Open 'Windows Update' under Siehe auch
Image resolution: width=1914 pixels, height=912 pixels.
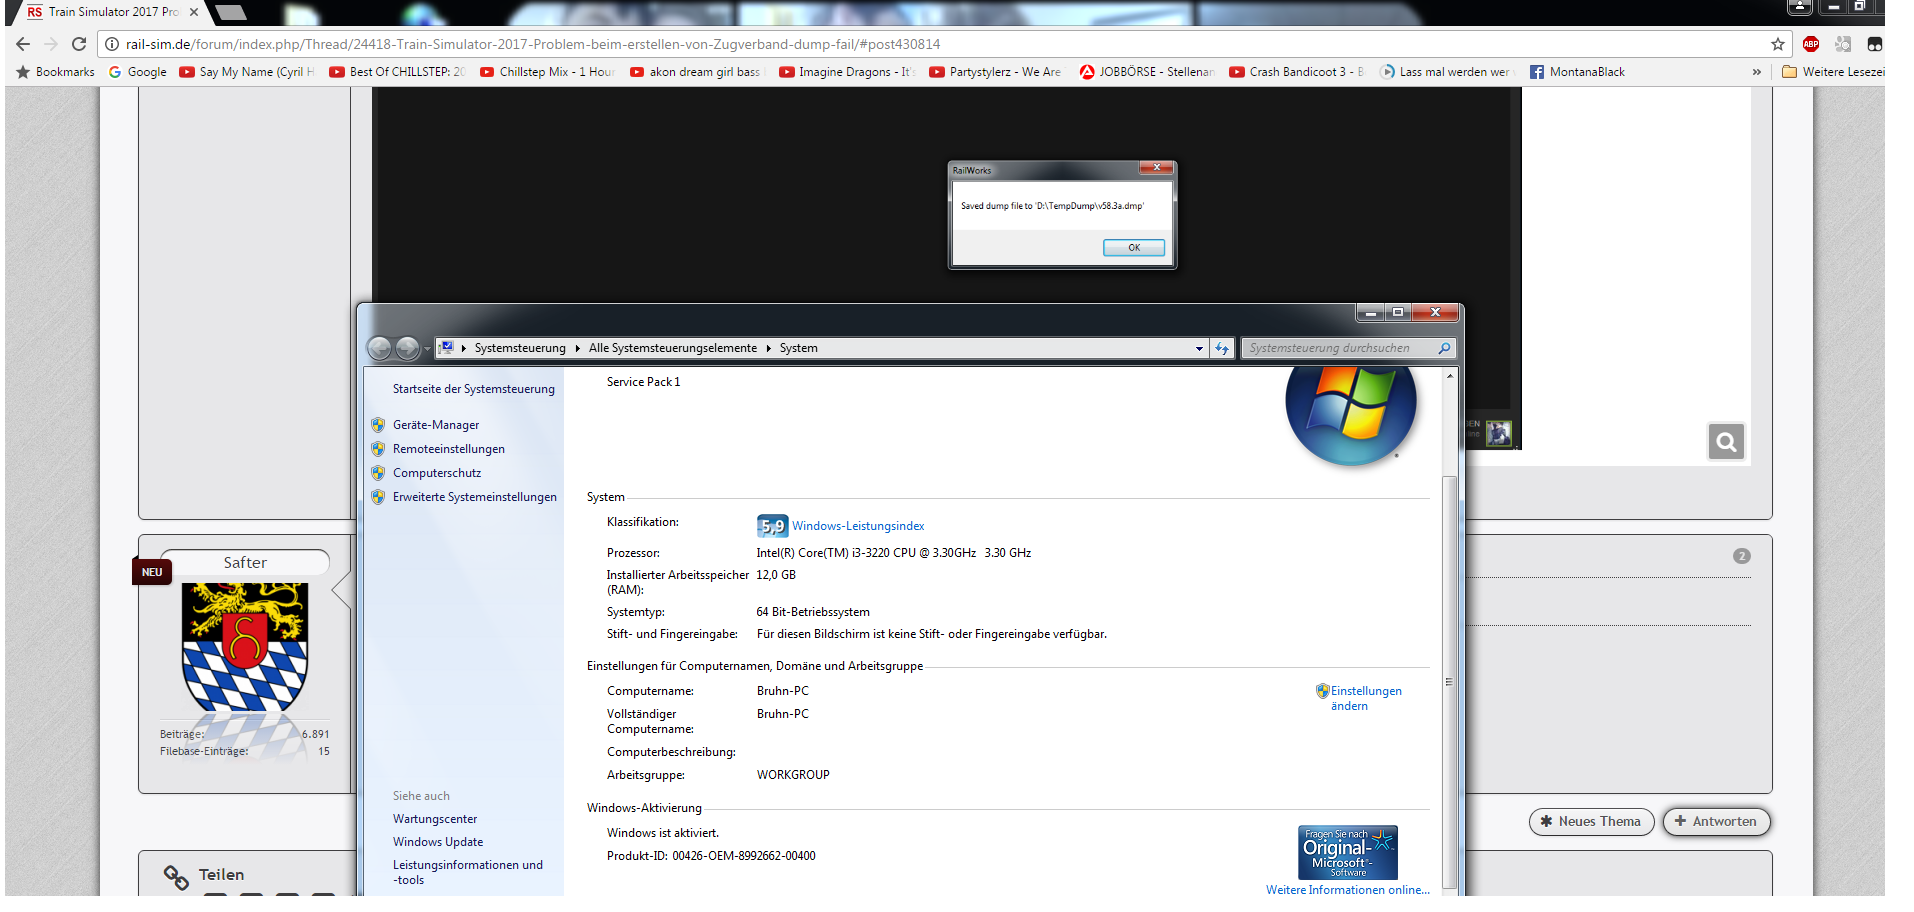(x=438, y=842)
